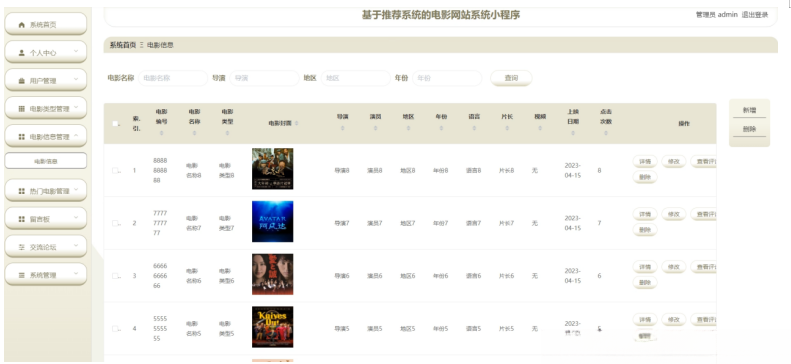Image resolution: width=791 pixels, height=364 pixels.
Task: Click the home icon beside 系统首页
Action: pos(21,25)
